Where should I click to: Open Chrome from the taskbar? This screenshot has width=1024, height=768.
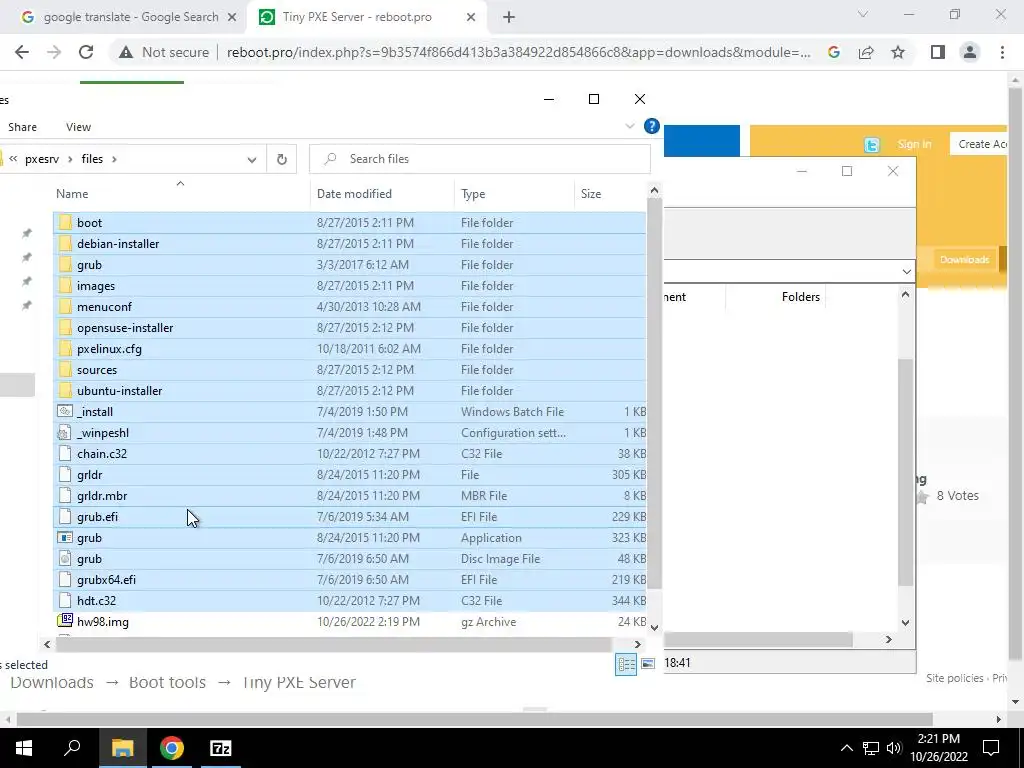(172, 748)
